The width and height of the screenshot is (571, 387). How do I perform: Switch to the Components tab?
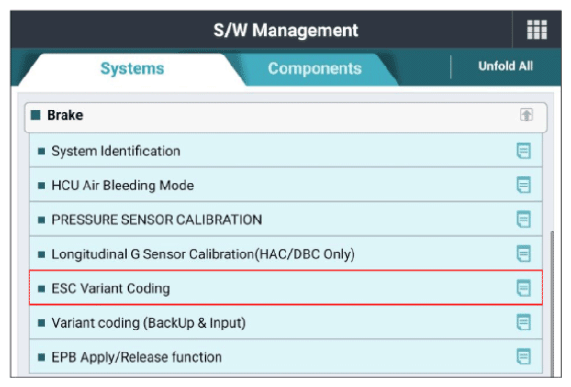pyautogui.click(x=315, y=69)
